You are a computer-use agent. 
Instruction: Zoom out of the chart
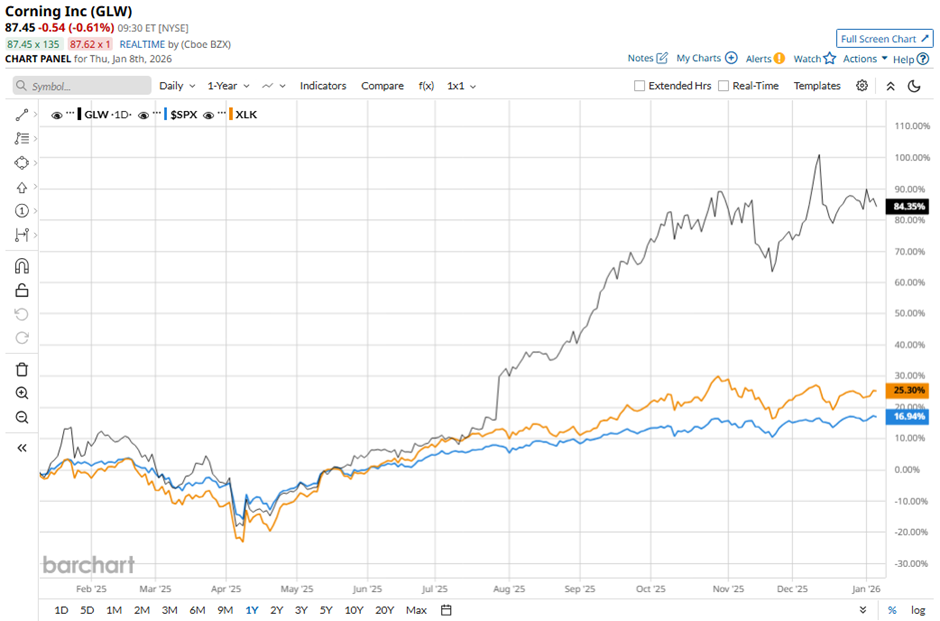coord(22,417)
